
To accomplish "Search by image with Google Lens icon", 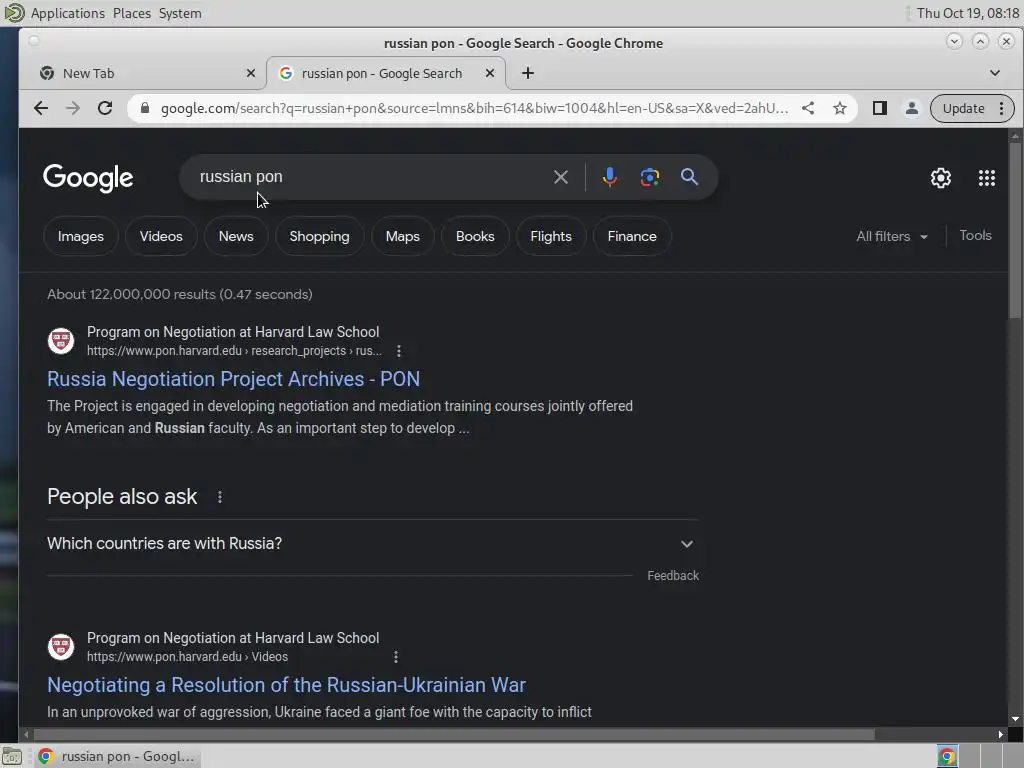I will 650,177.
